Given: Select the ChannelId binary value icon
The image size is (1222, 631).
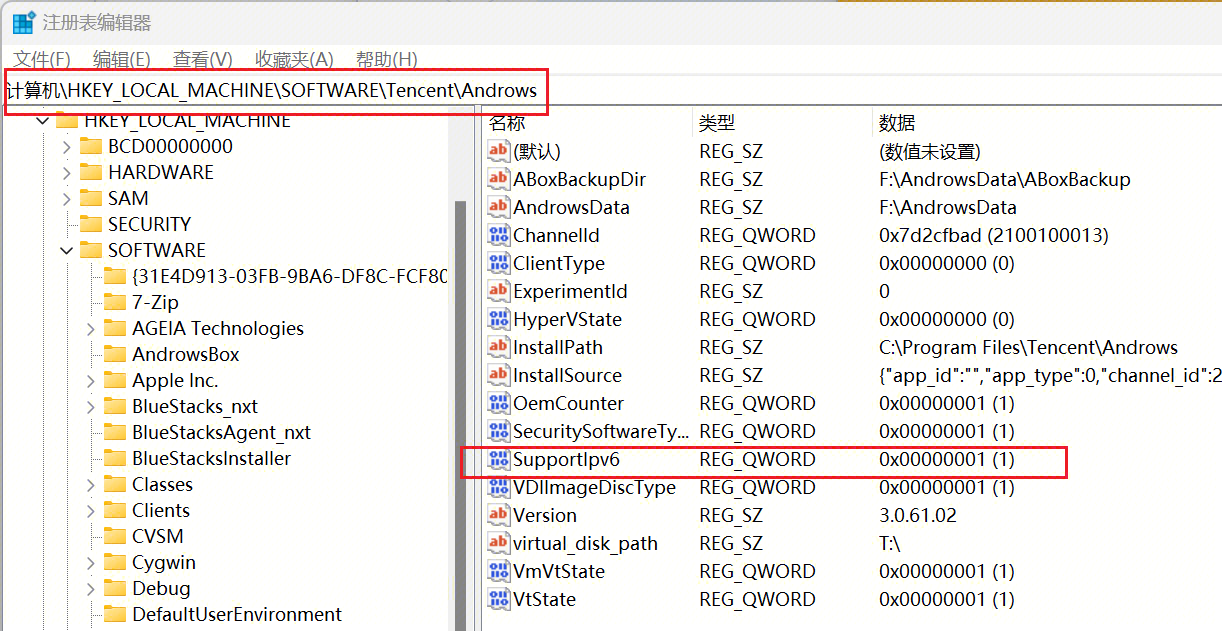Looking at the screenshot, I should (498, 235).
